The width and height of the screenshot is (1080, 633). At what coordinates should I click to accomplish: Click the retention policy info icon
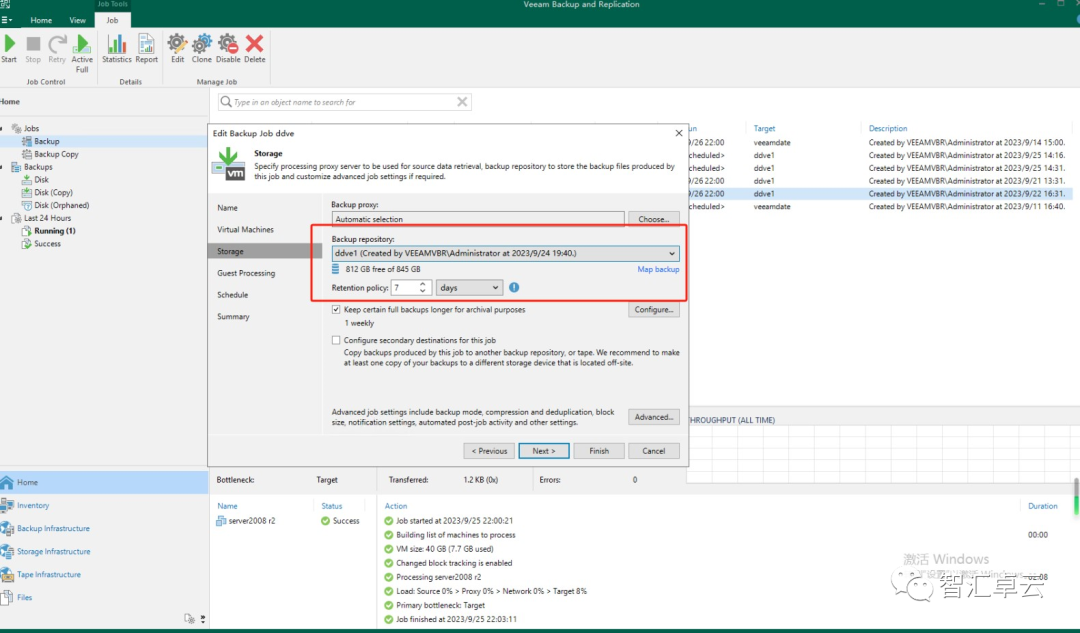514,287
